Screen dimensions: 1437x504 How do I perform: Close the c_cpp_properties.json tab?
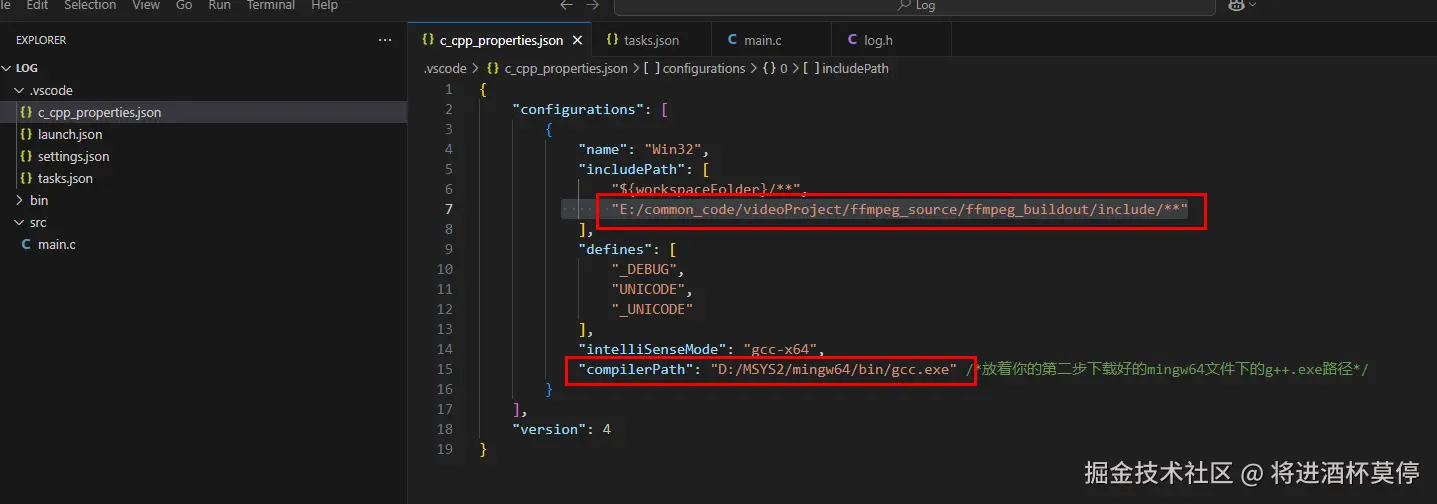point(576,40)
